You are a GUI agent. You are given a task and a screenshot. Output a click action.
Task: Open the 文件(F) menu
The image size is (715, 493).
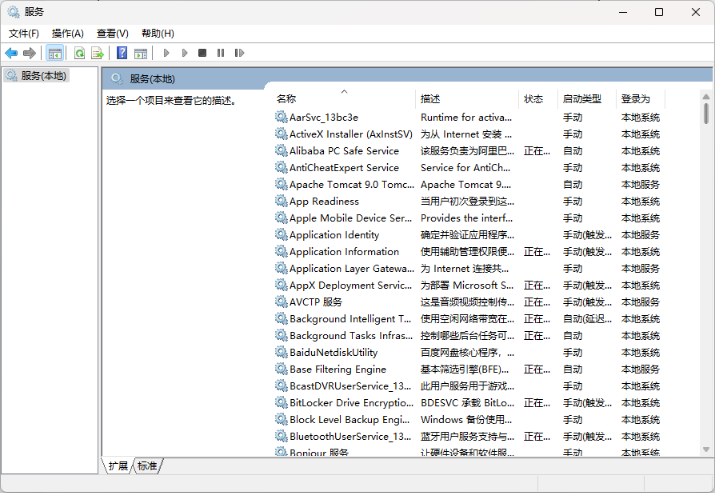[24, 34]
